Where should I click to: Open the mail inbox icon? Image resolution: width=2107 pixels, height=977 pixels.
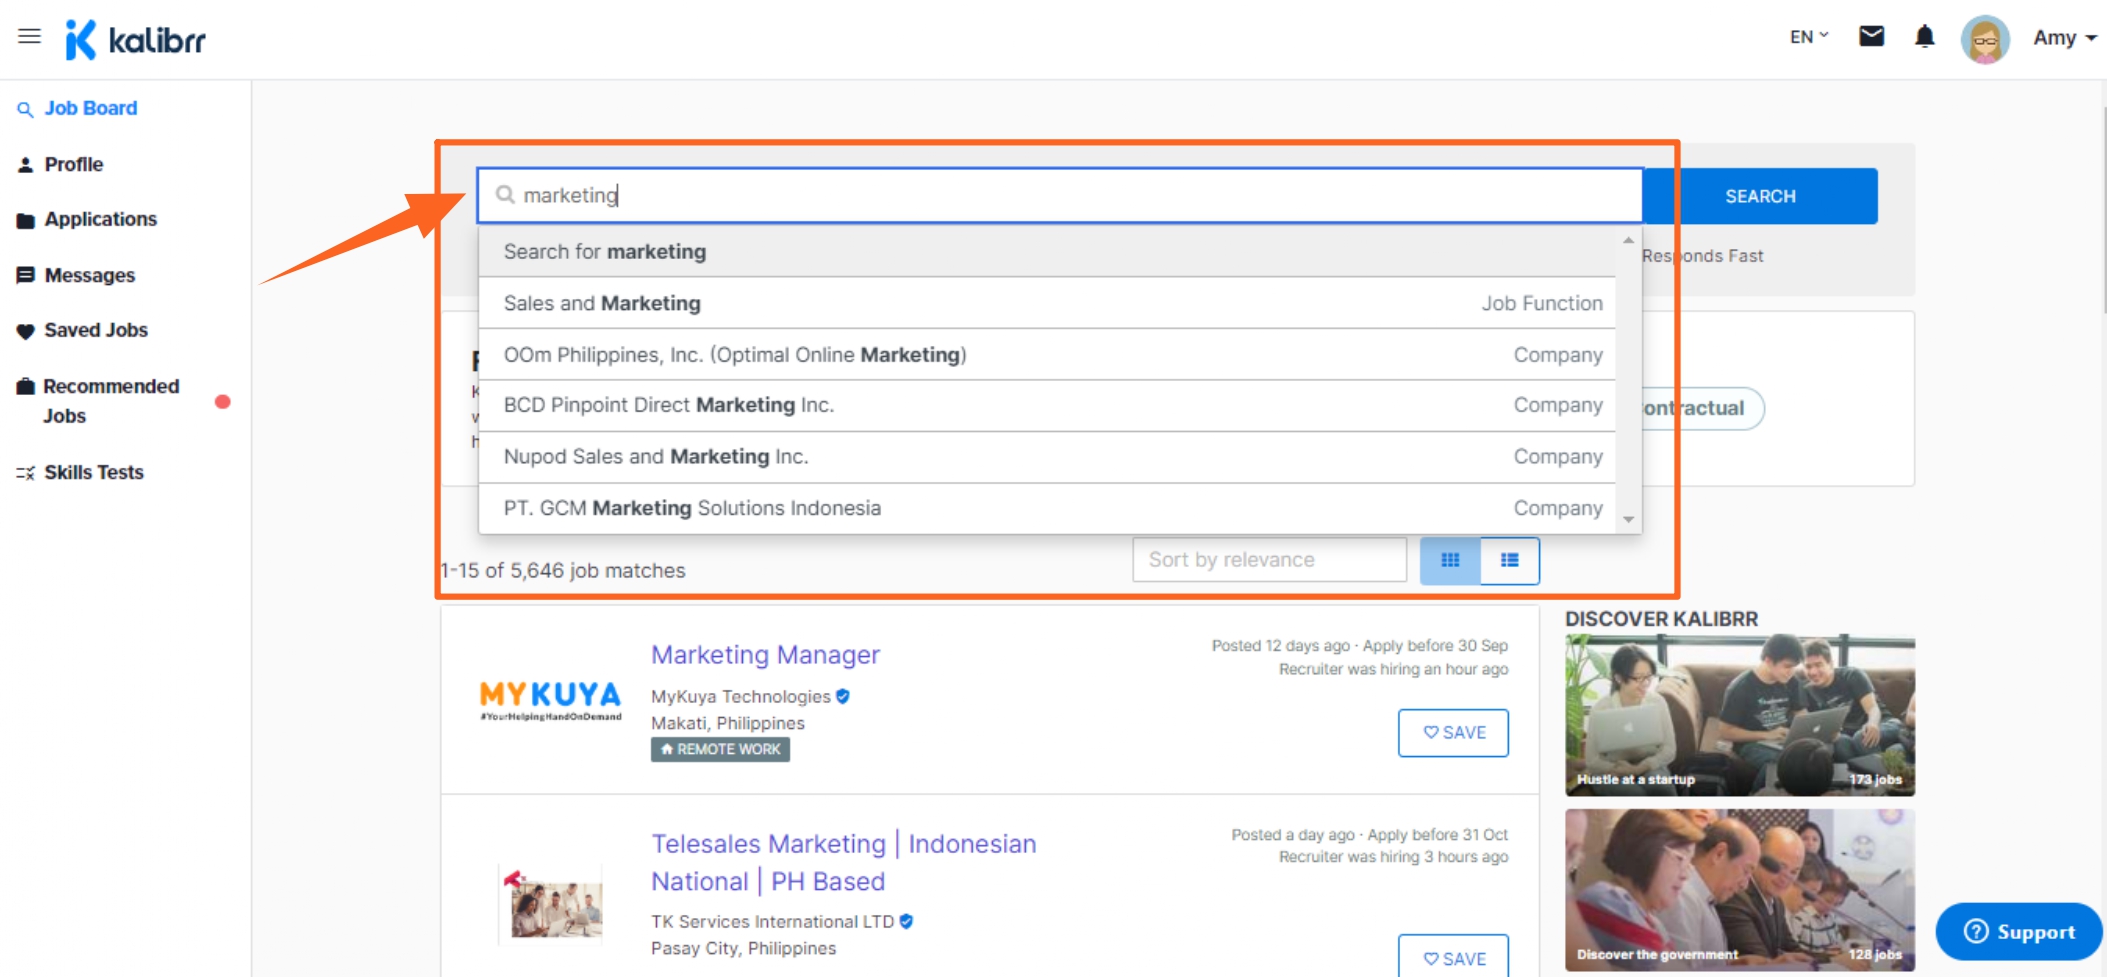click(x=1871, y=37)
